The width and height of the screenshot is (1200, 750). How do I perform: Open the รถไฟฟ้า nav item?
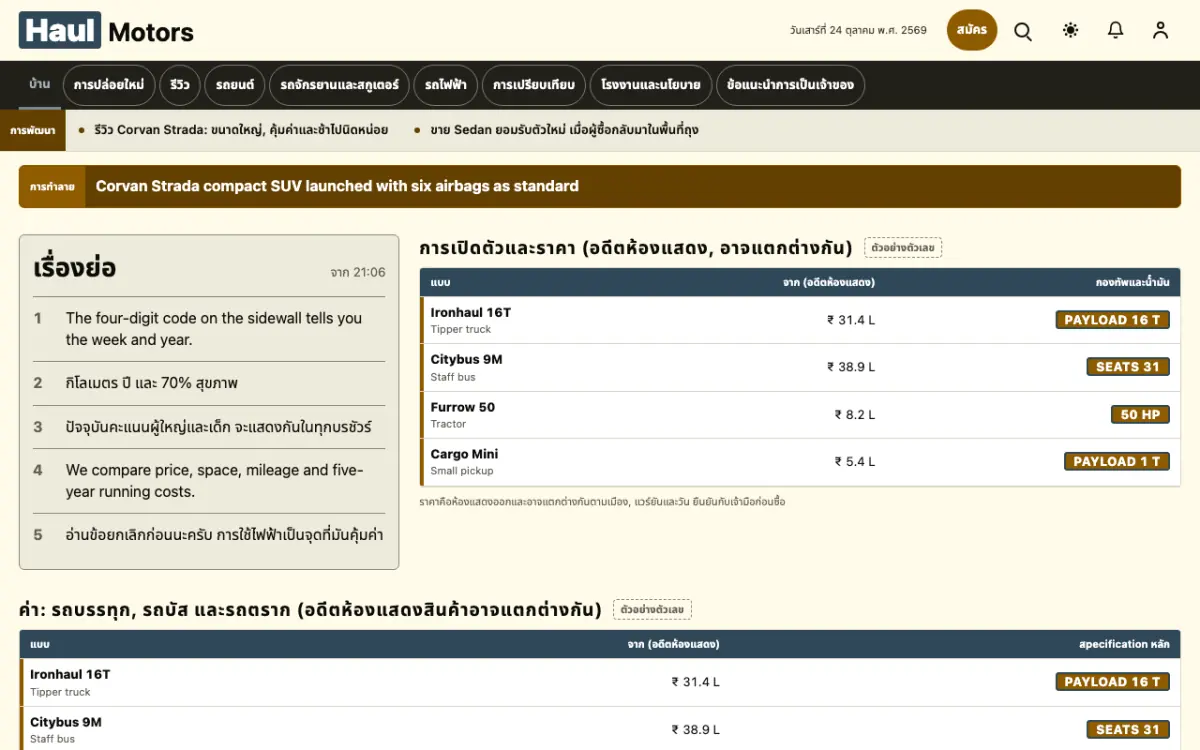point(446,85)
